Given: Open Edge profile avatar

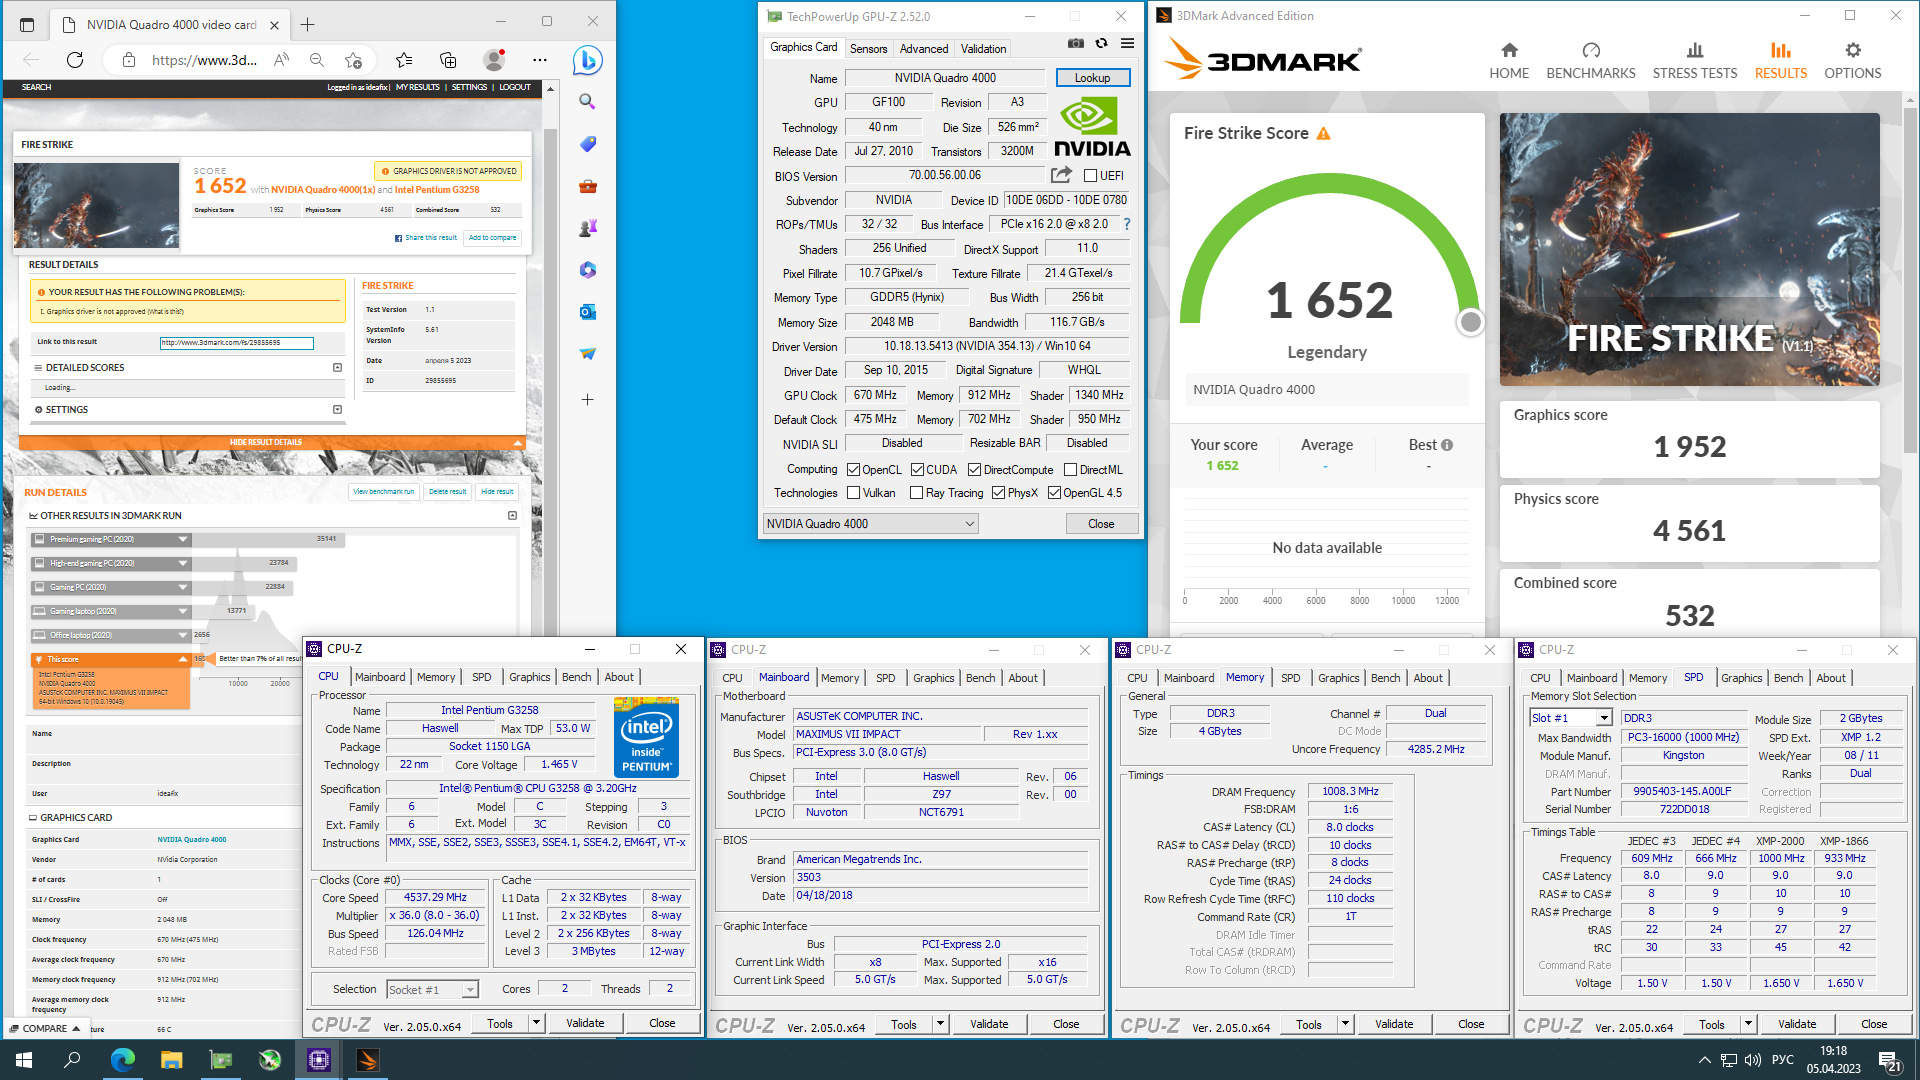Looking at the screenshot, I should pos(494,60).
